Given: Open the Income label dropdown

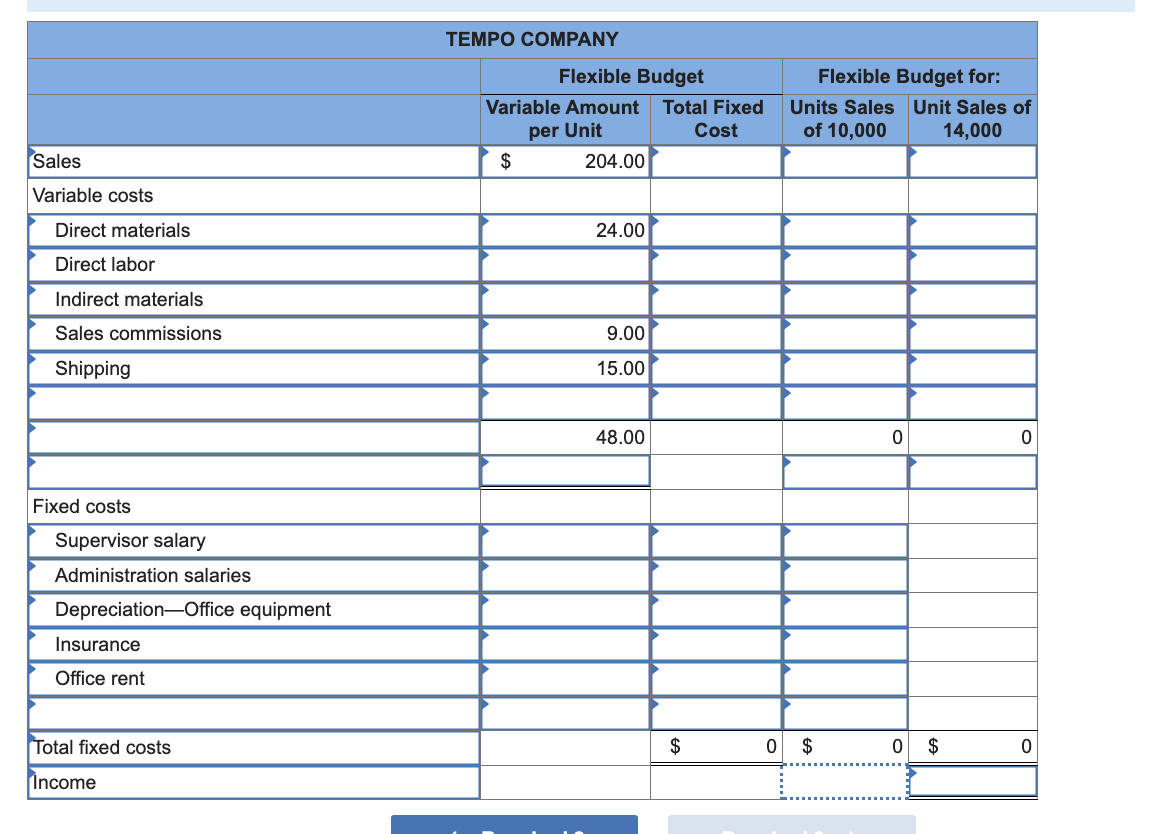Looking at the screenshot, I should pos(254,782).
